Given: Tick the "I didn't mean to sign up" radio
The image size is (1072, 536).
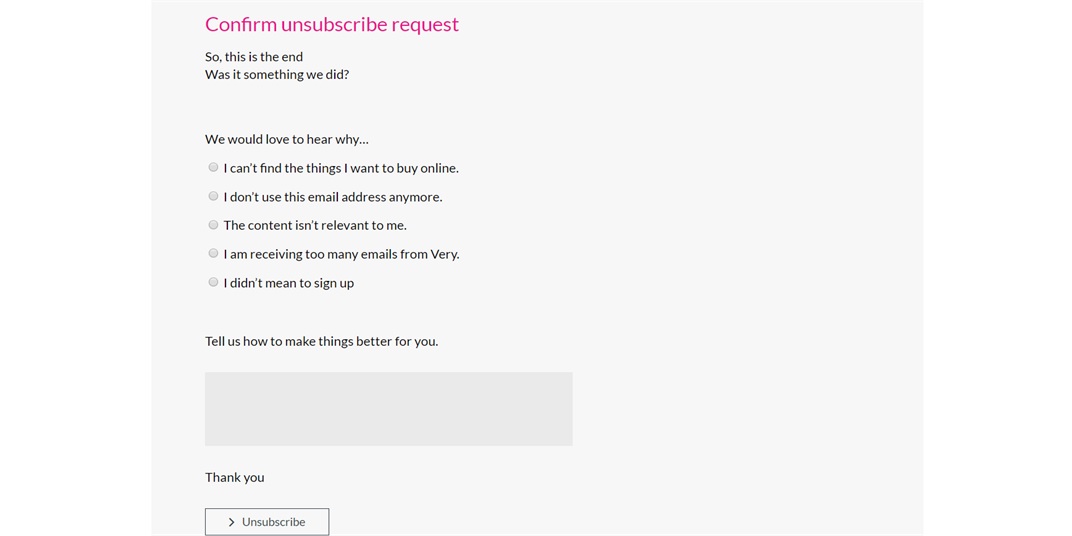Looking at the screenshot, I should tap(213, 282).
